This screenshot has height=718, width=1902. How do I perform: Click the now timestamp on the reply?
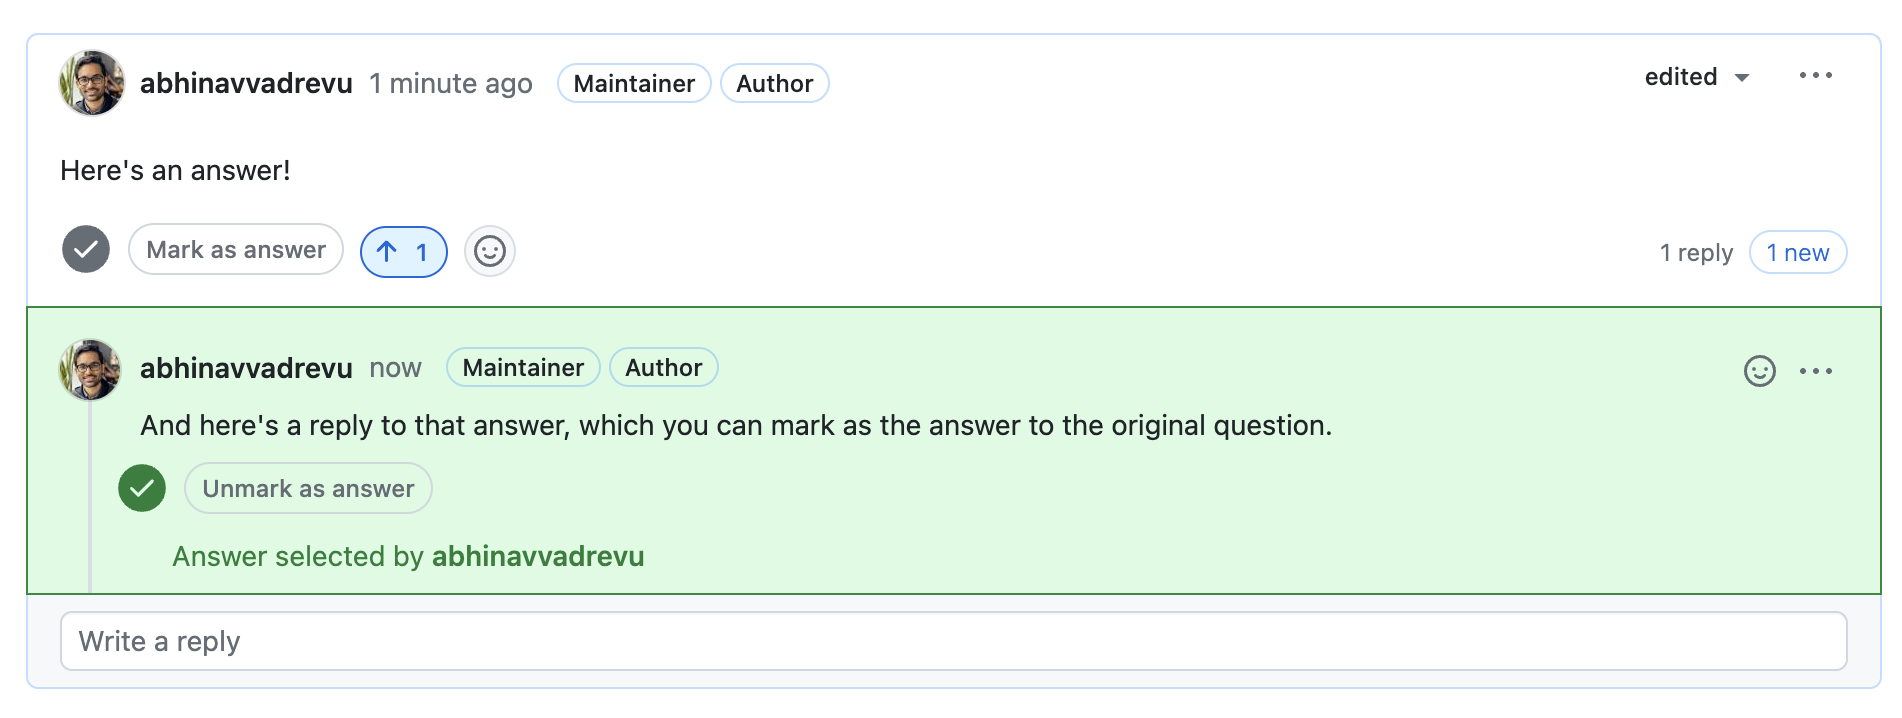(x=395, y=368)
